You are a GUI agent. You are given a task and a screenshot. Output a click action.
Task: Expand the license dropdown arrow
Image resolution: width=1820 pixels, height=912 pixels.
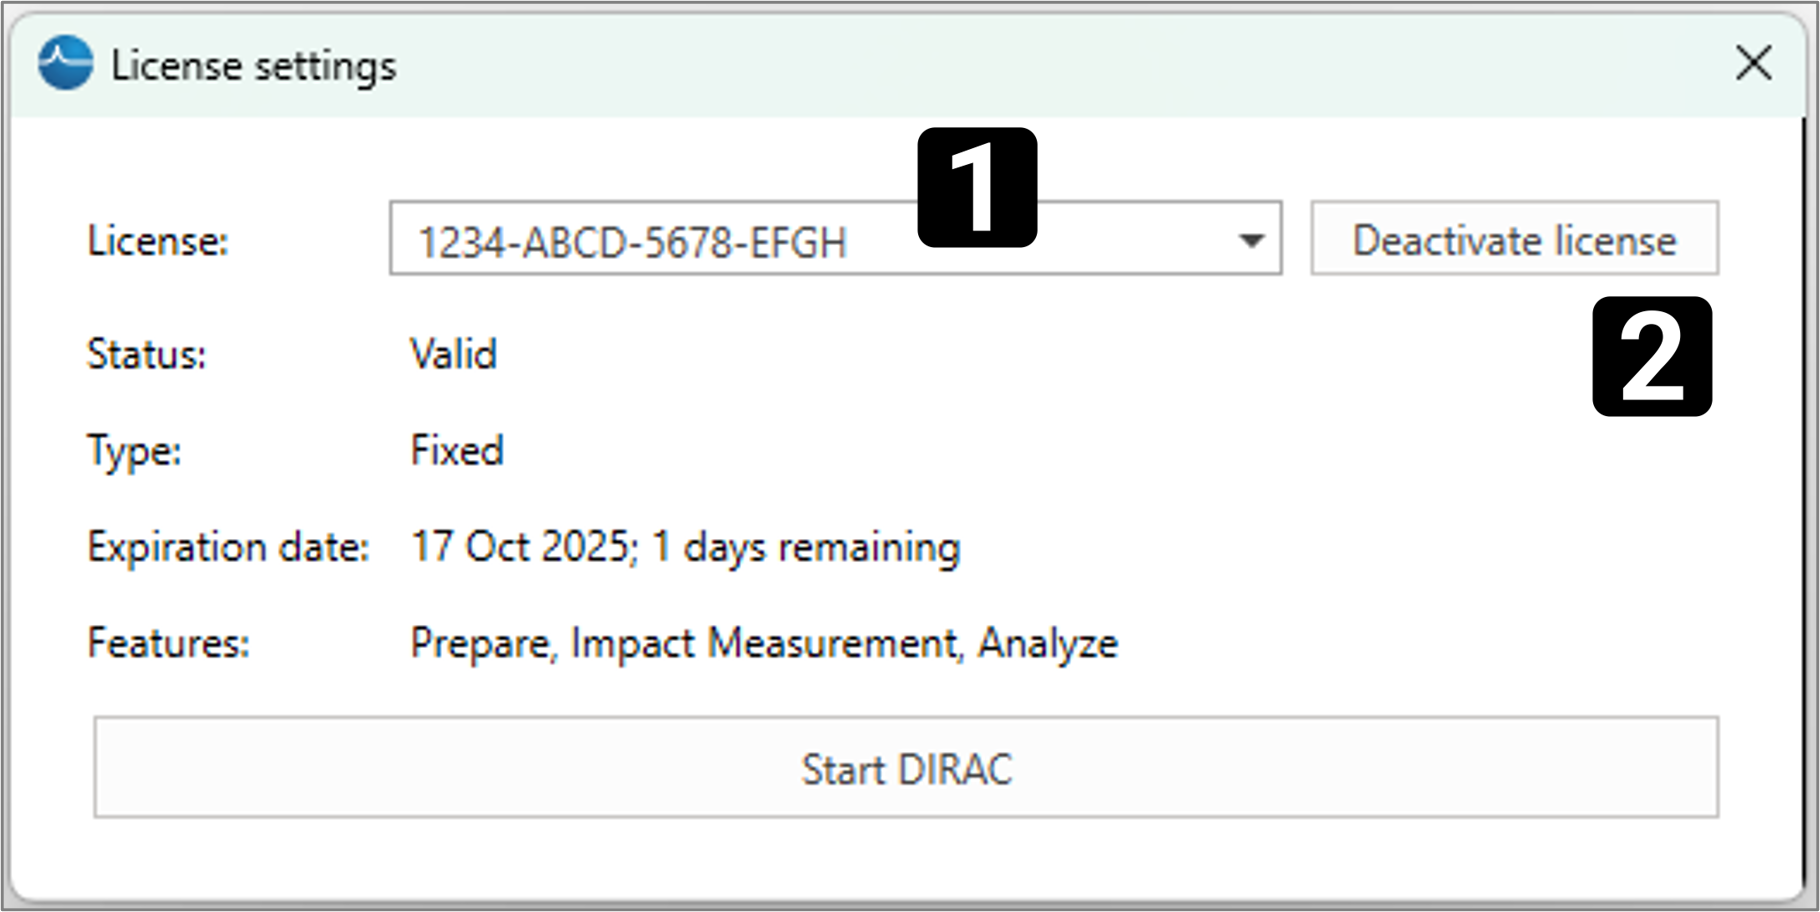click(x=1251, y=240)
